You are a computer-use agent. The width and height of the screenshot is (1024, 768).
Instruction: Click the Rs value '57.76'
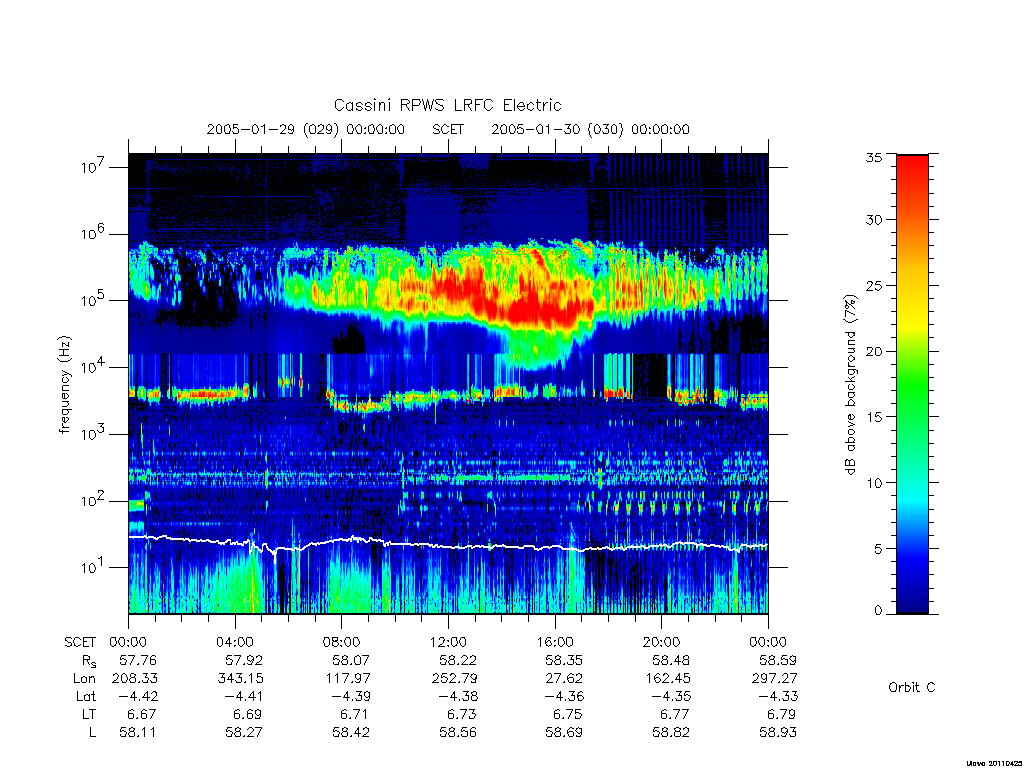click(x=138, y=660)
